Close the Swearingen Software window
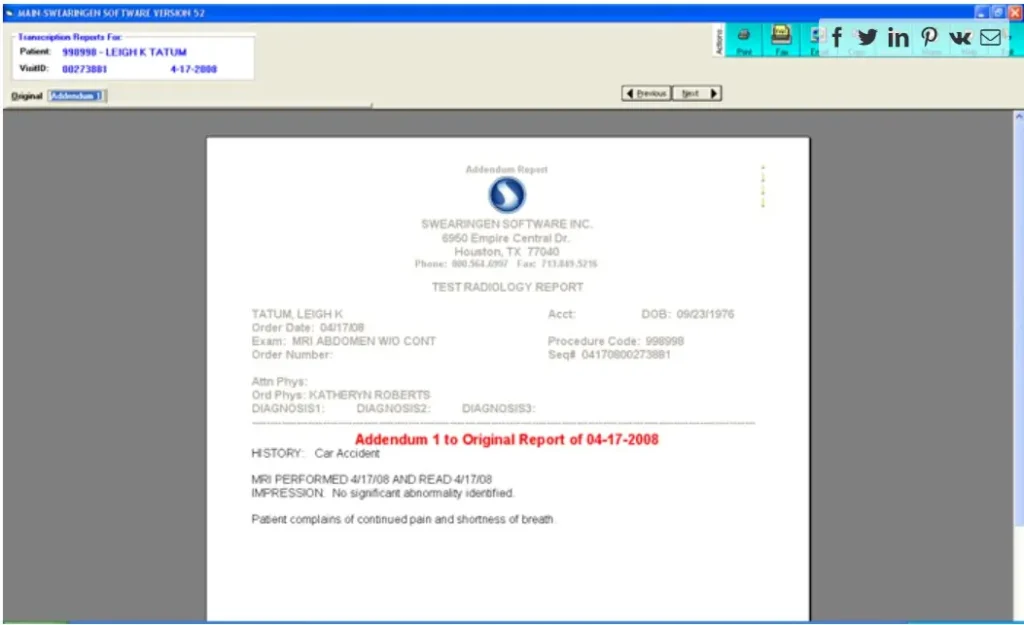 click(1014, 12)
